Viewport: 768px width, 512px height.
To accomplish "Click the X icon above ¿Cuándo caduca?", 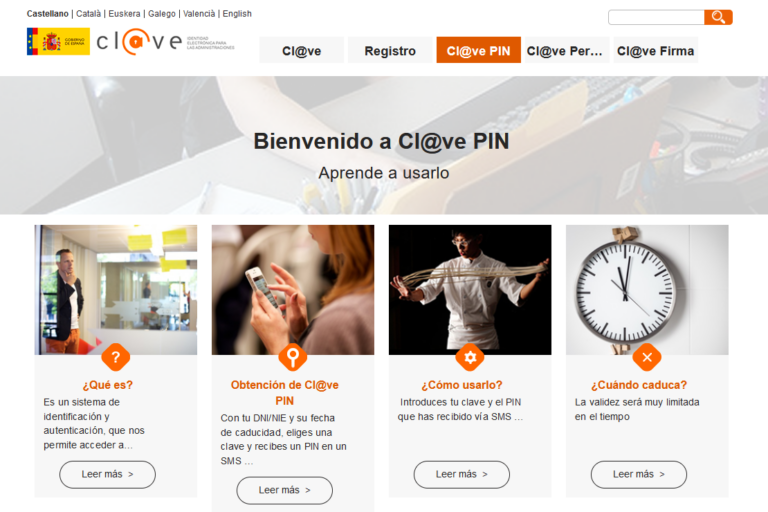I will coord(647,357).
